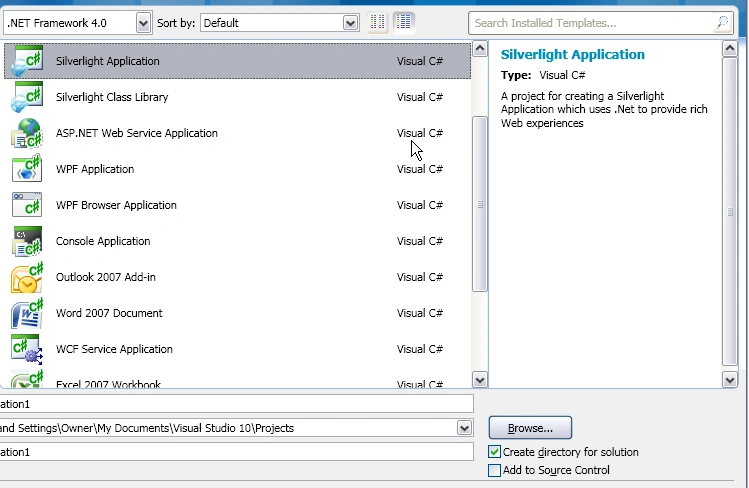Select the 'WPF Application' row text
Screen dimensions: 749x488
(x=95, y=169)
